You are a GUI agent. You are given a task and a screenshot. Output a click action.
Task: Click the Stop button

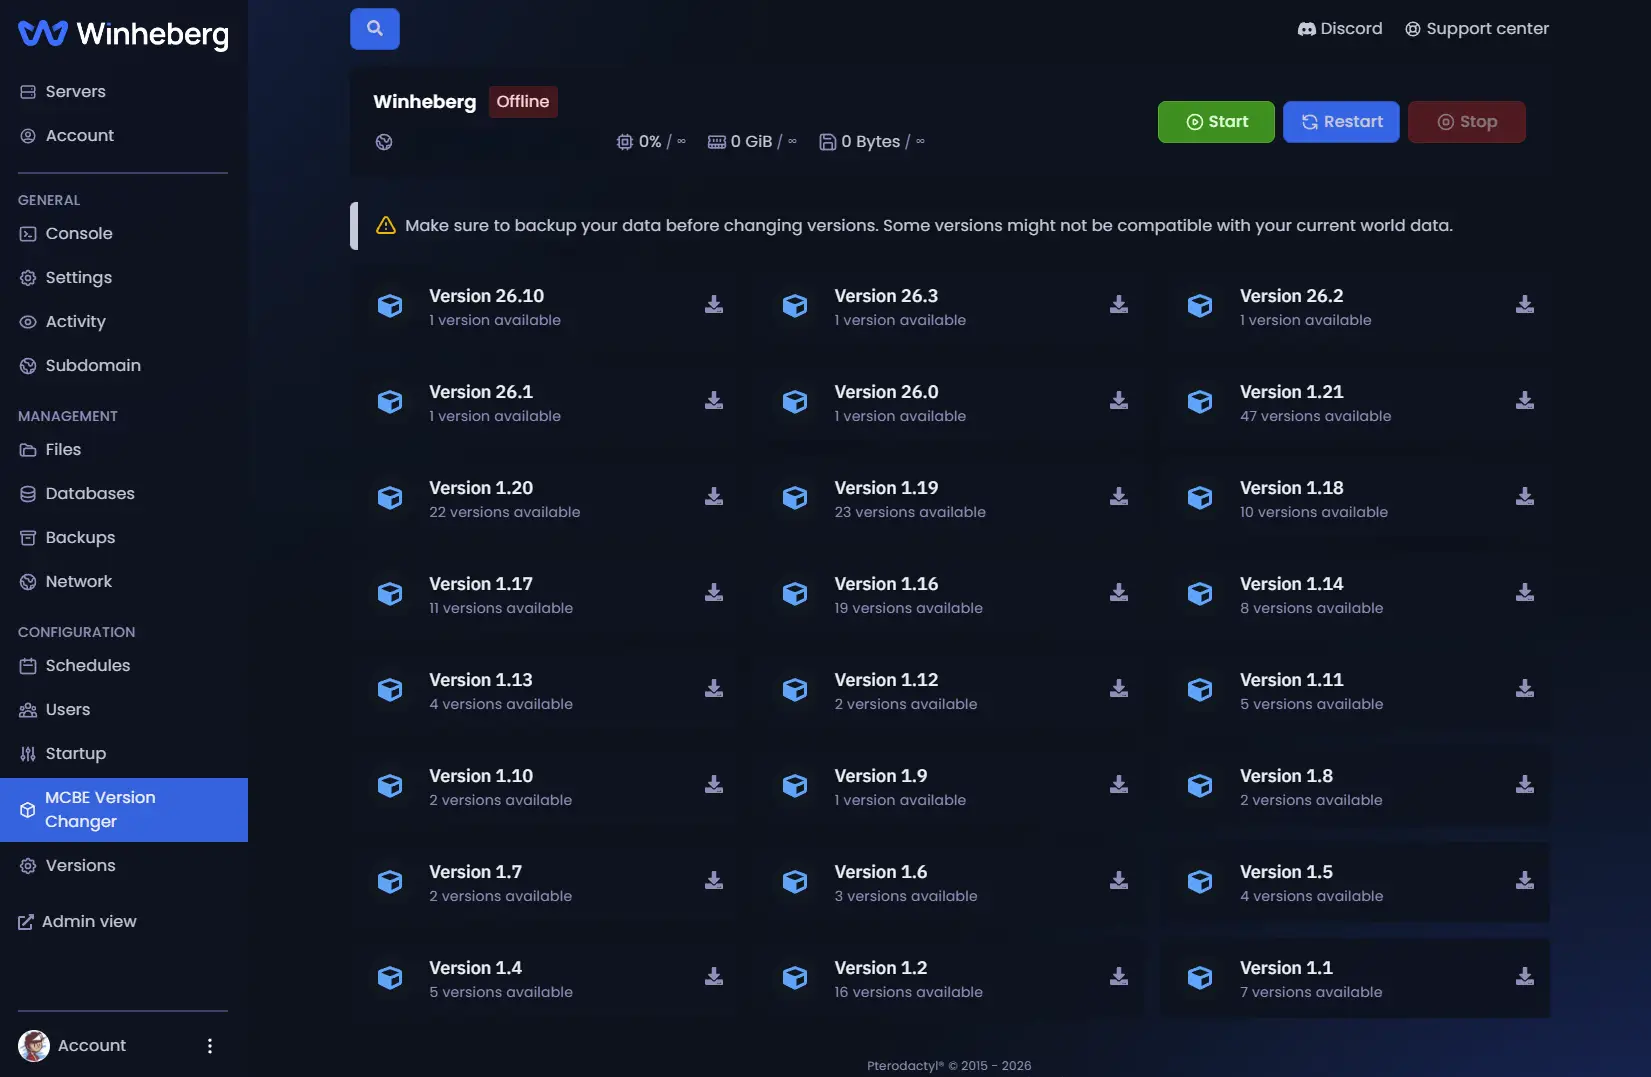[1467, 122]
